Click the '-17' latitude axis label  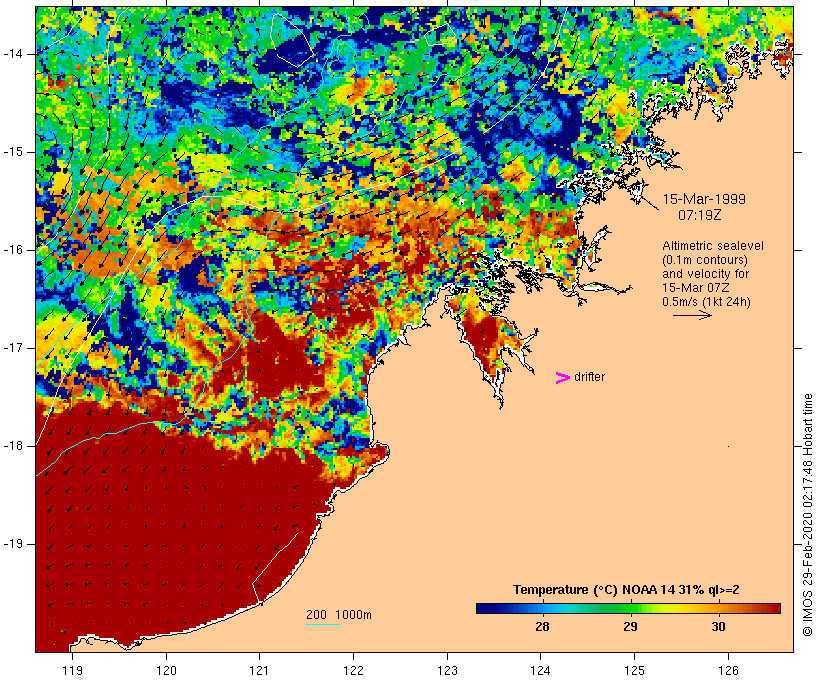pos(13,348)
